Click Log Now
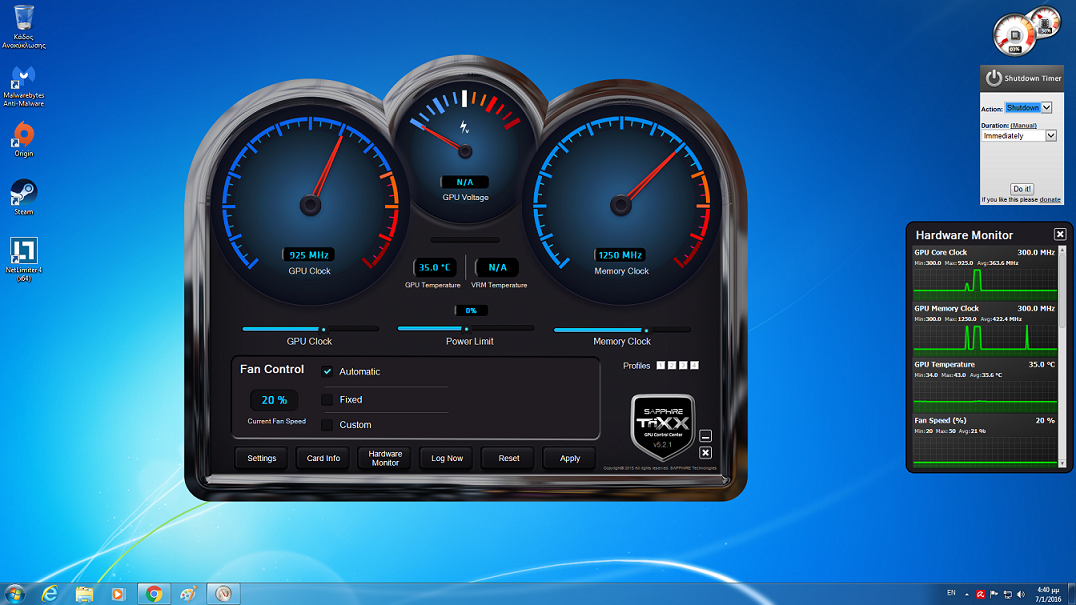The width and height of the screenshot is (1076, 605). [447, 458]
